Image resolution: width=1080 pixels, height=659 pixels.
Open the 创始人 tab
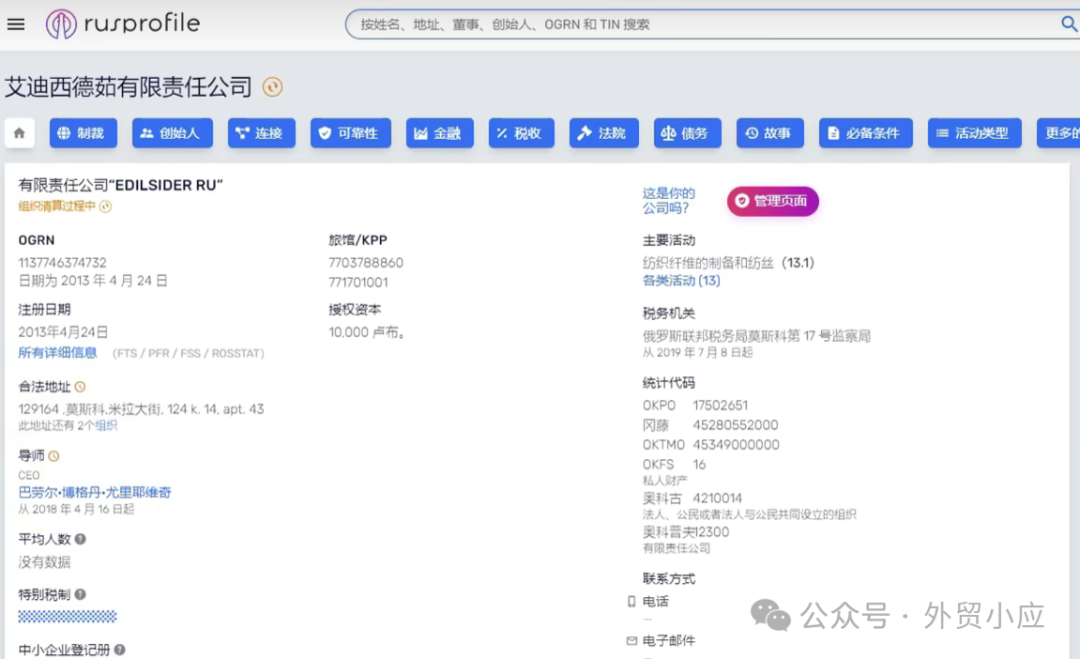point(172,133)
